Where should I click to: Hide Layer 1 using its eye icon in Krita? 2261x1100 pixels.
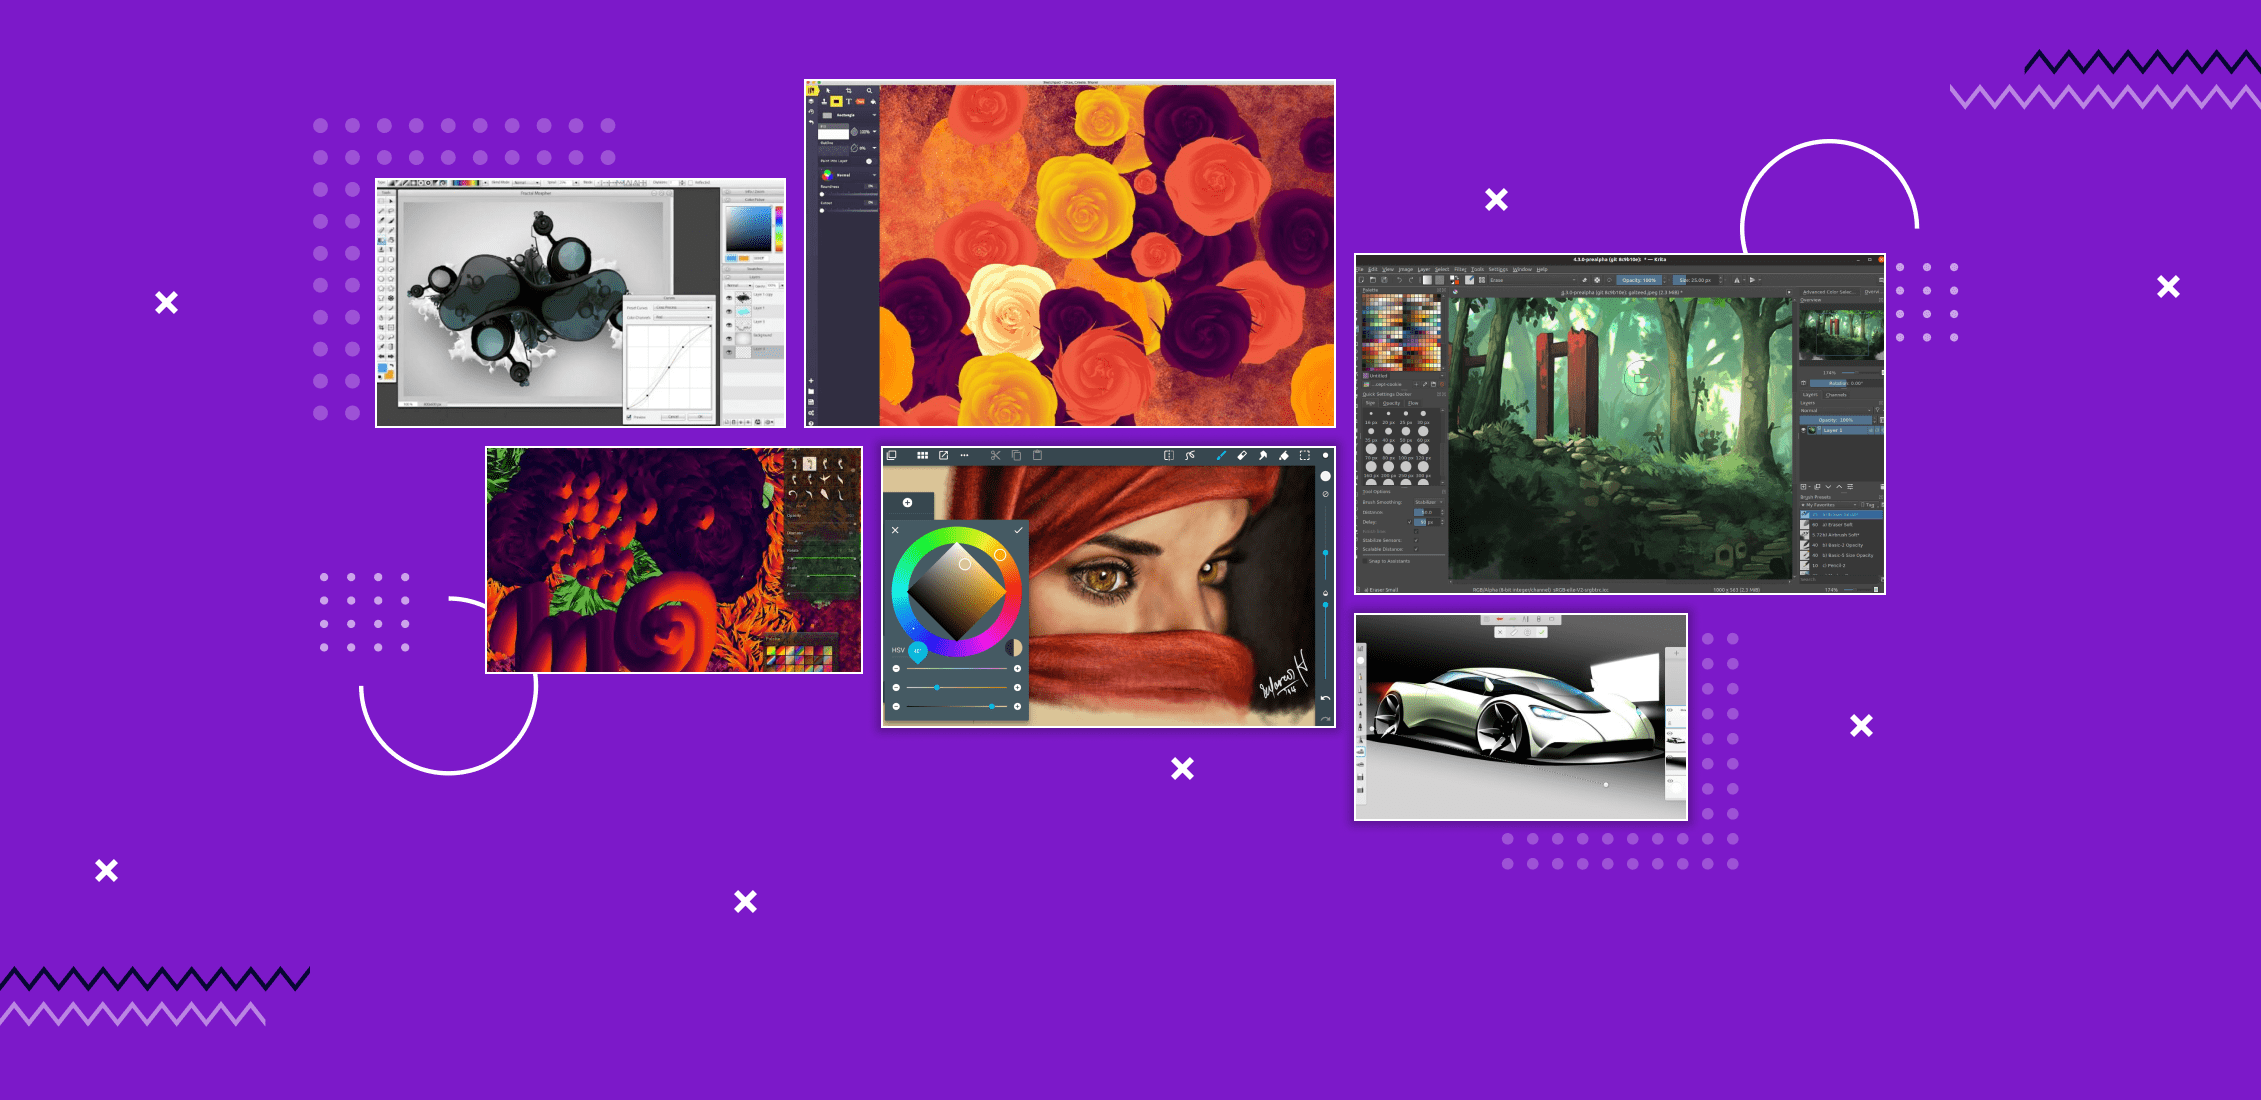pyautogui.click(x=1804, y=430)
